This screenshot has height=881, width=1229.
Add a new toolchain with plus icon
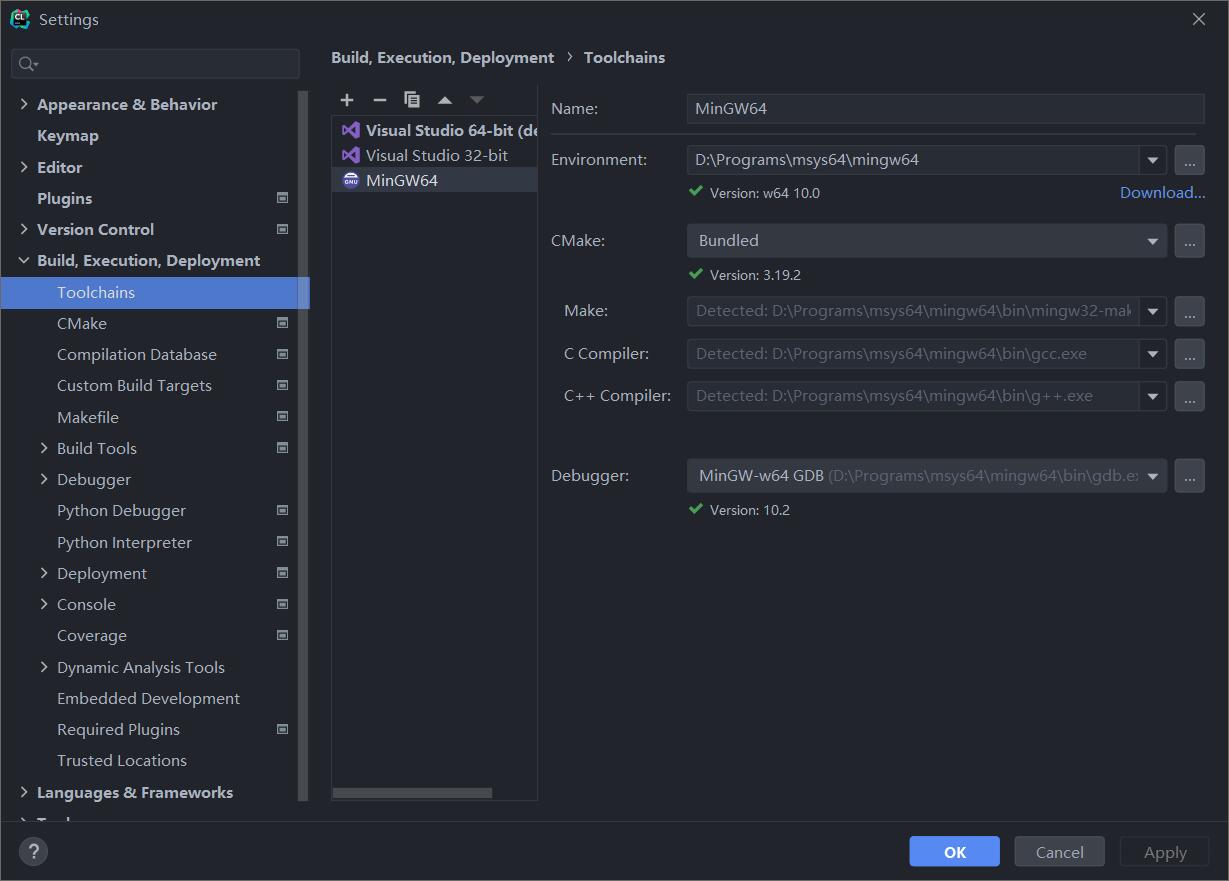[347, 100]
